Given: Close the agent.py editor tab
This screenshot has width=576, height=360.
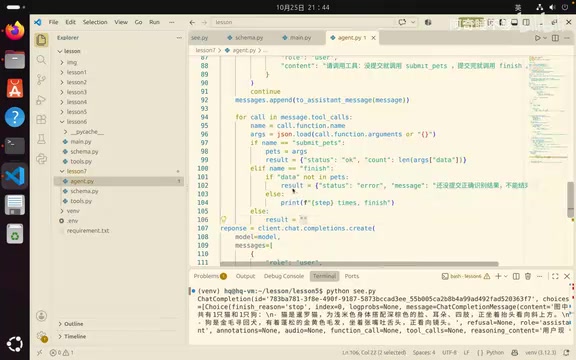Looking at the screenshot, I should tap(373, 38).
